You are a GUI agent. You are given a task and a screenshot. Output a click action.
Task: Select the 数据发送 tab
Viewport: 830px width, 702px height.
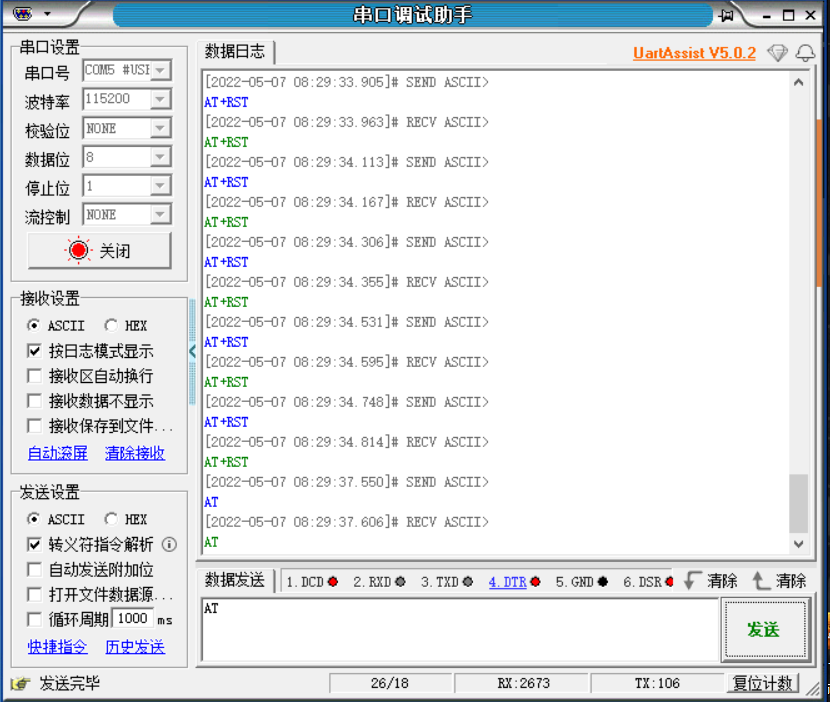[x=235, y=581]
